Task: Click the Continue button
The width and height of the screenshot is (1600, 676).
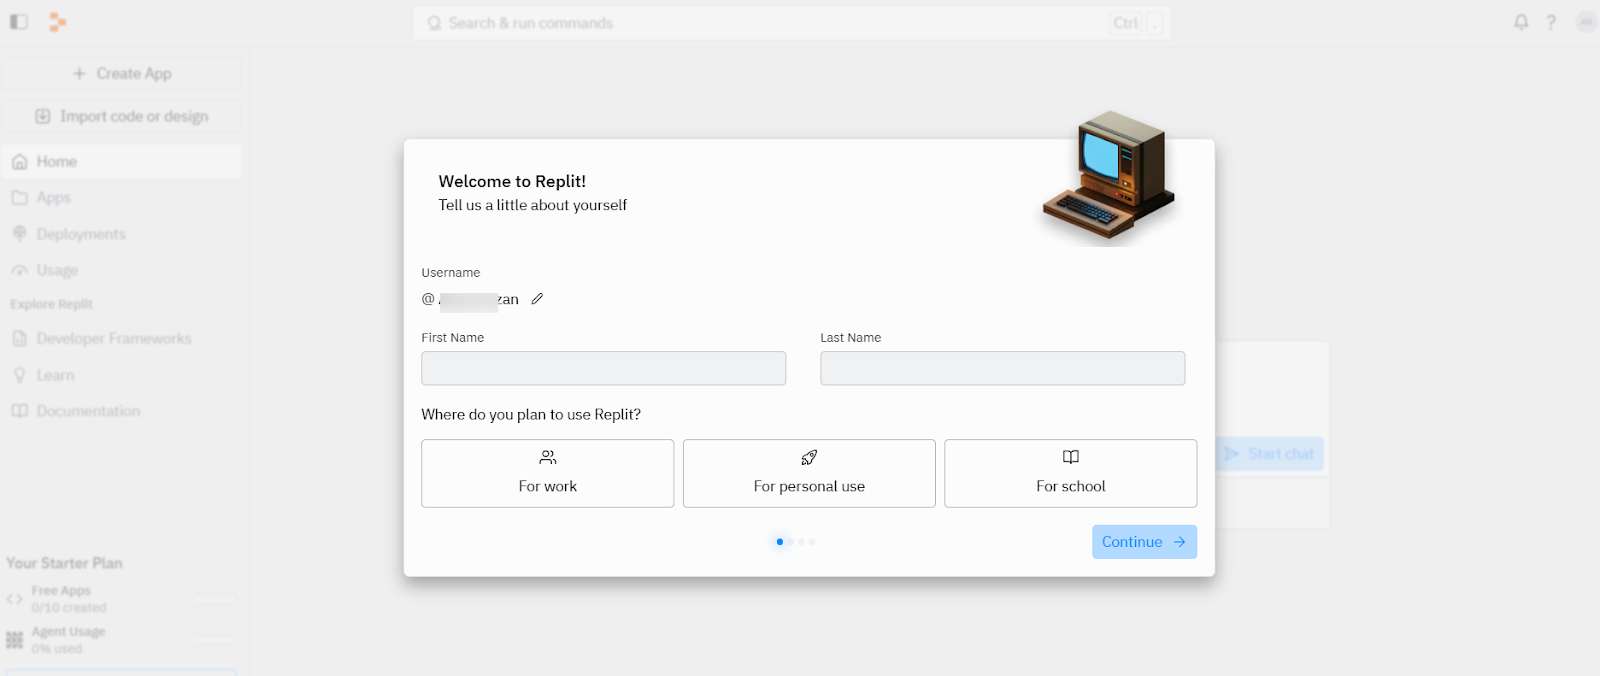Action: click(x=1144, y=542)
